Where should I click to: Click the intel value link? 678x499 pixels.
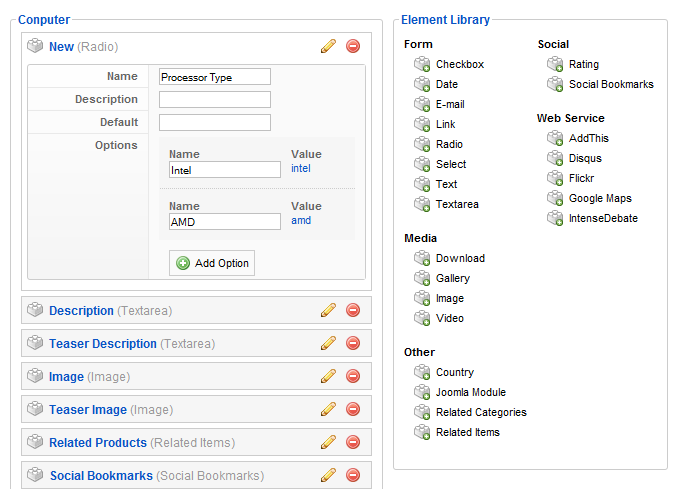301,168
